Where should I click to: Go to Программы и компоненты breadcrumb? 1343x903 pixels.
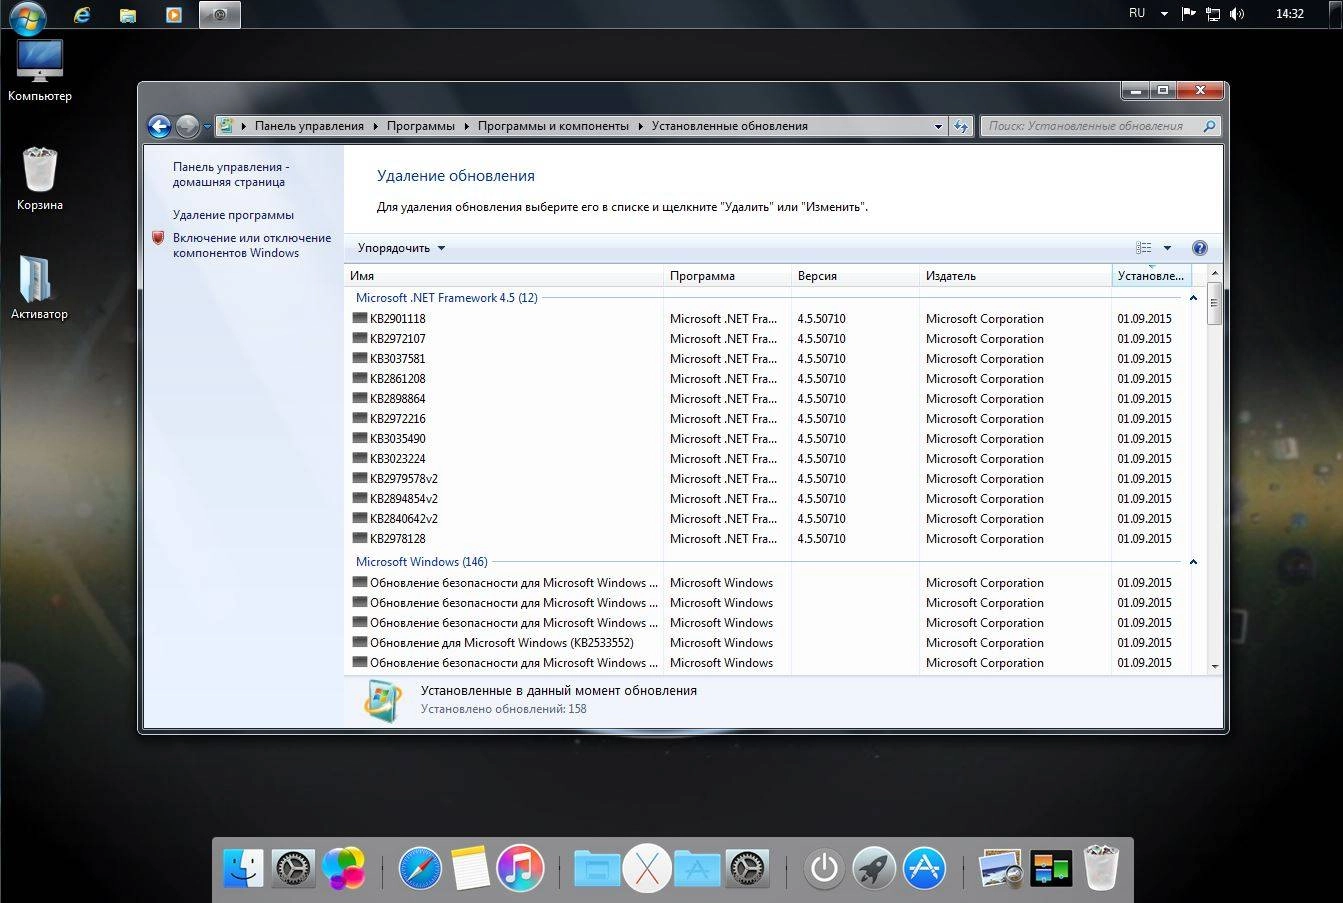coord(553,126)
